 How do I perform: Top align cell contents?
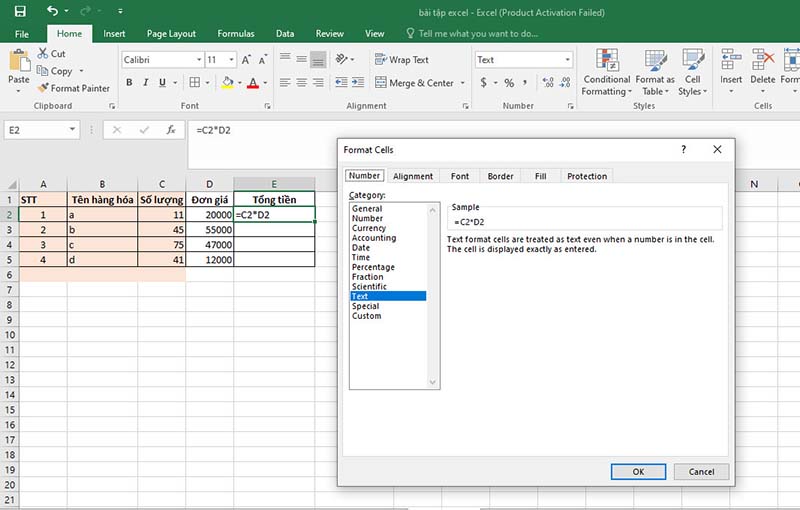coord(285,59)
